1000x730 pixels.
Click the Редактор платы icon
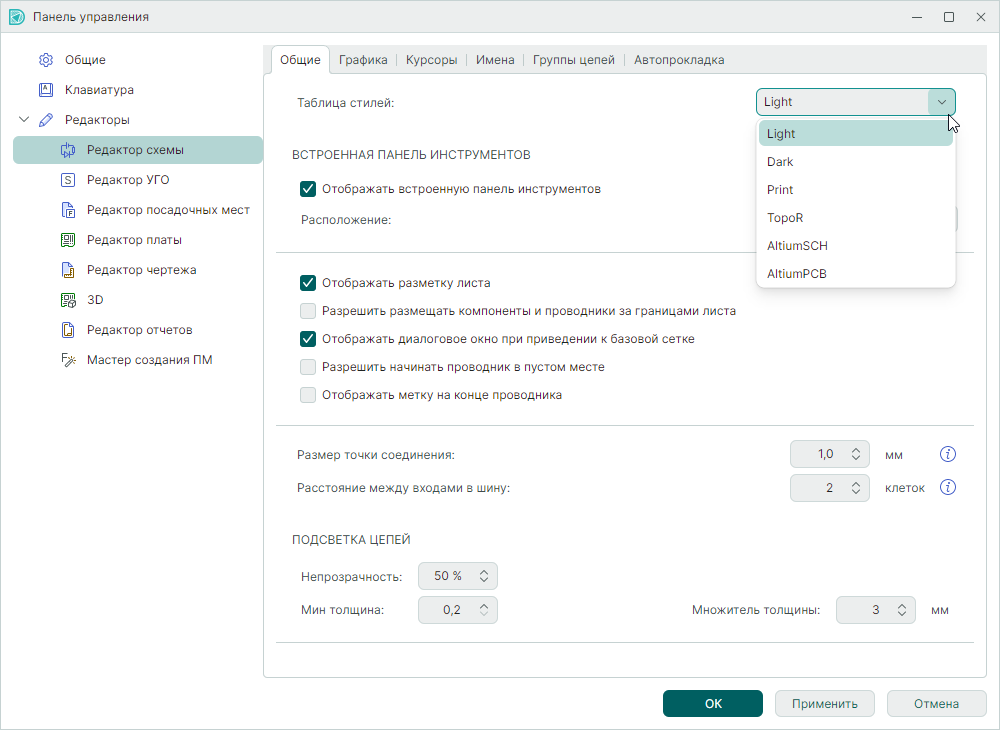point(68,240)
